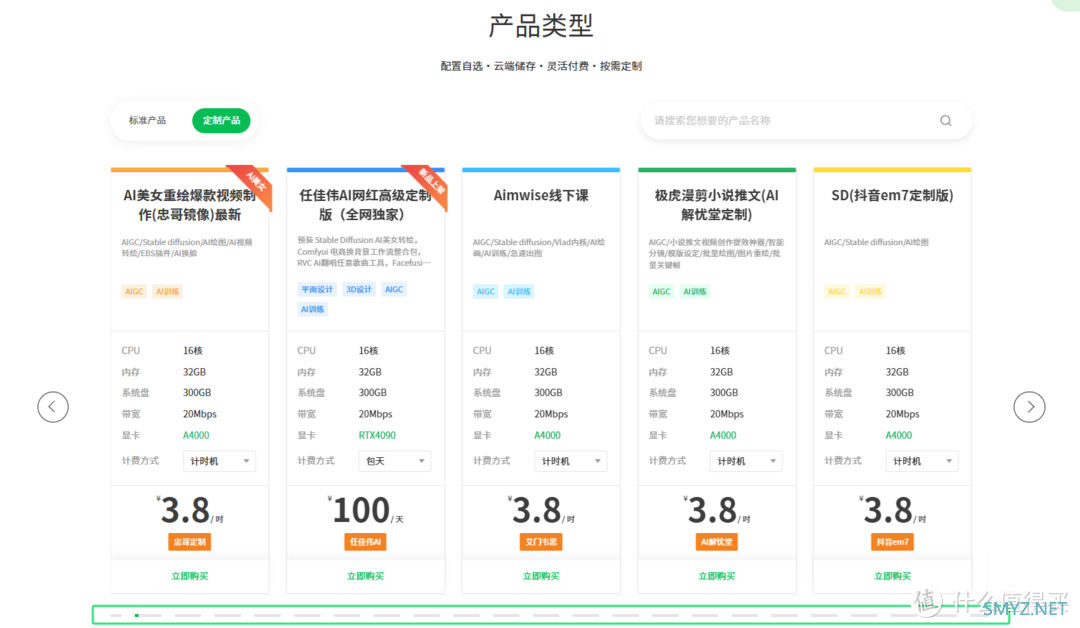The width and height of the screenshot is (1080, 628).
Task: Click AI训练 tag on 任佳伟AI card
Action: click(312, 309)
